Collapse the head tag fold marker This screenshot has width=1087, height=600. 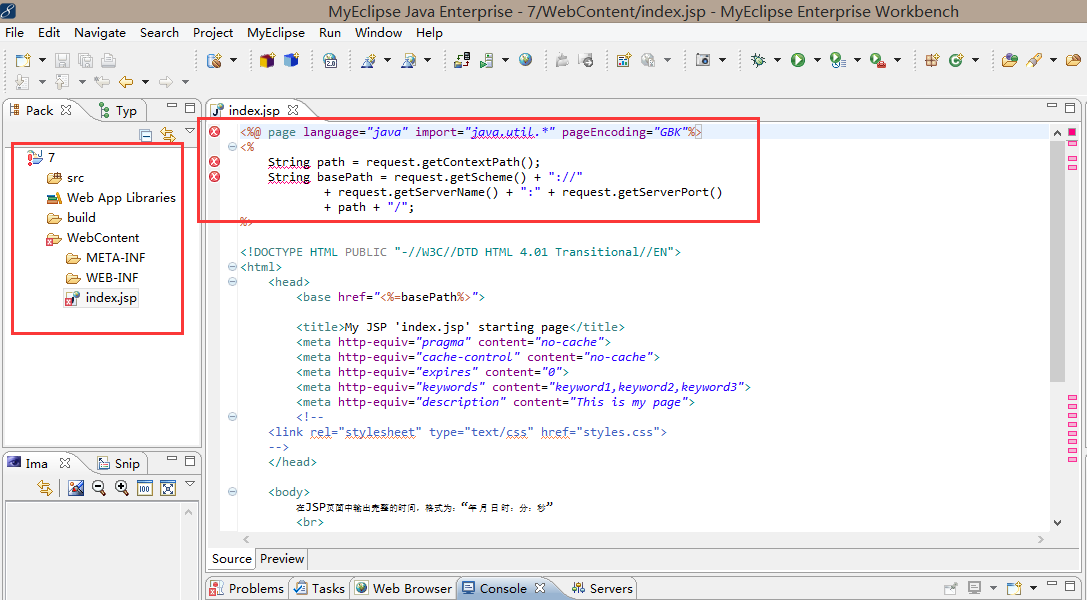click(232, 282)
